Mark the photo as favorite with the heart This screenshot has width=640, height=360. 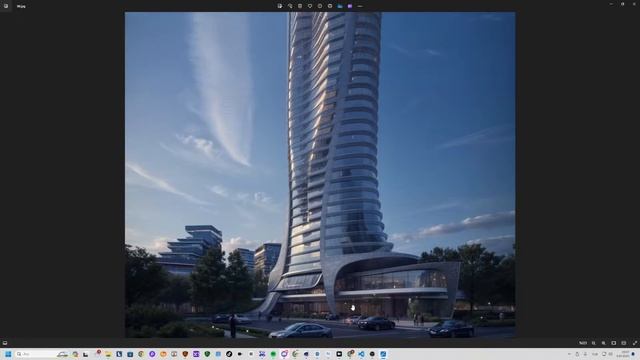pyautogui.click(x=310, y=6)
